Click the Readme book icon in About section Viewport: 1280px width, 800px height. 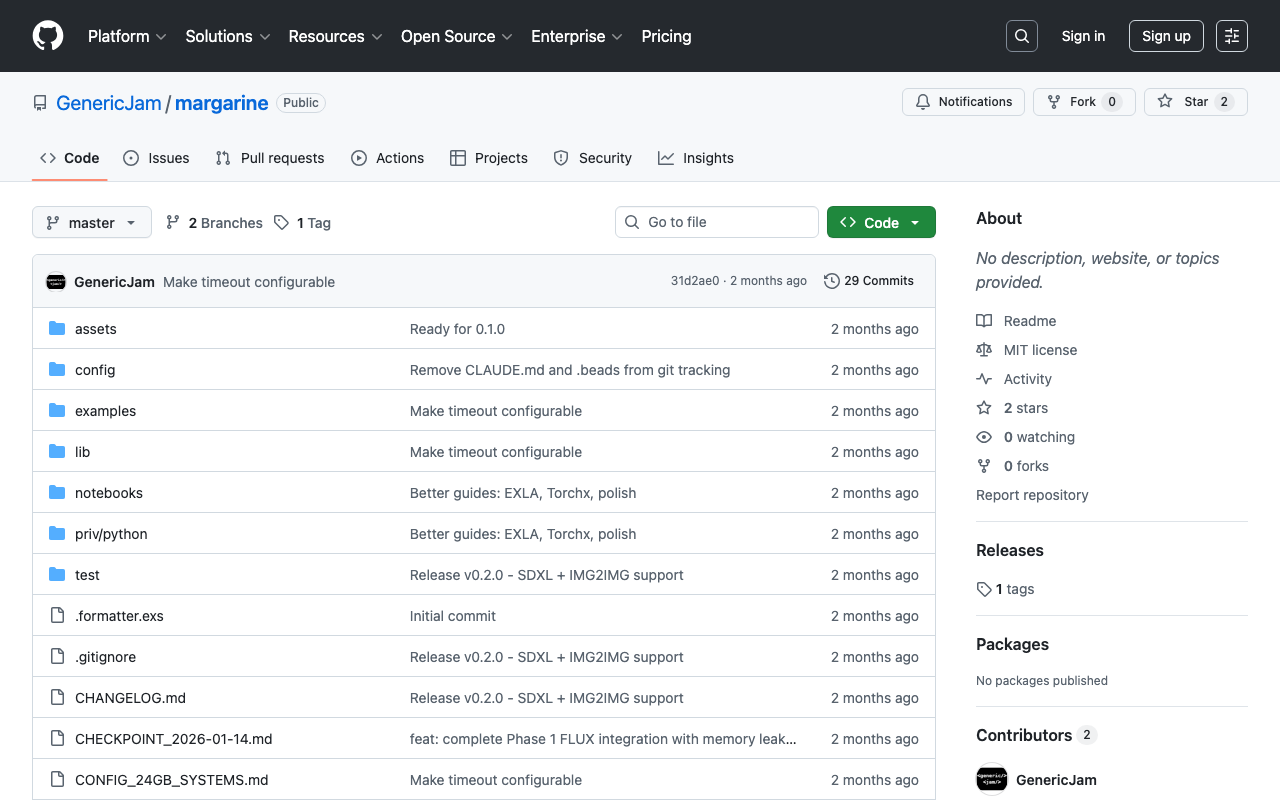985,320
